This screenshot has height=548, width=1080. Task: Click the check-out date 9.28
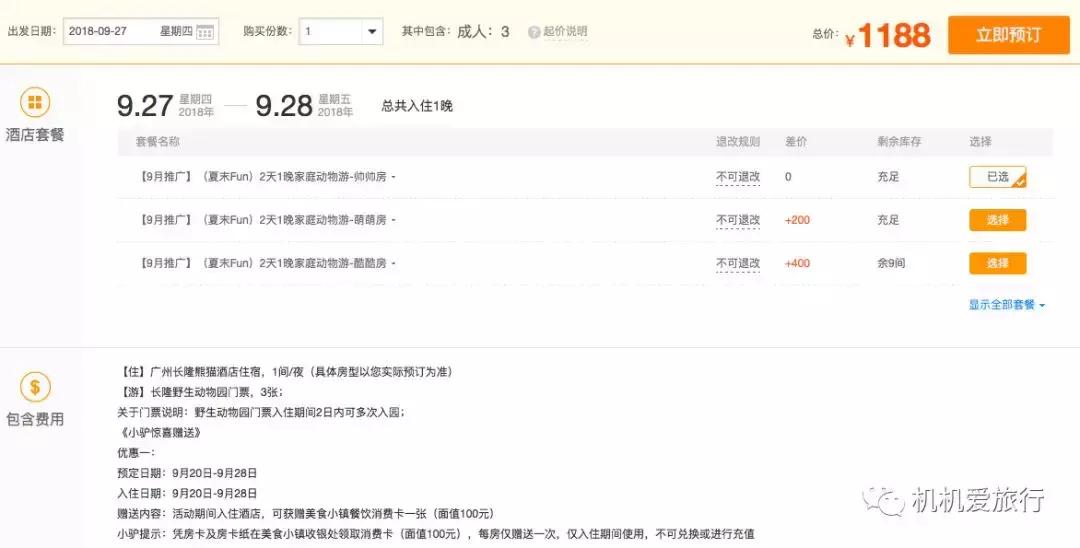284,105
